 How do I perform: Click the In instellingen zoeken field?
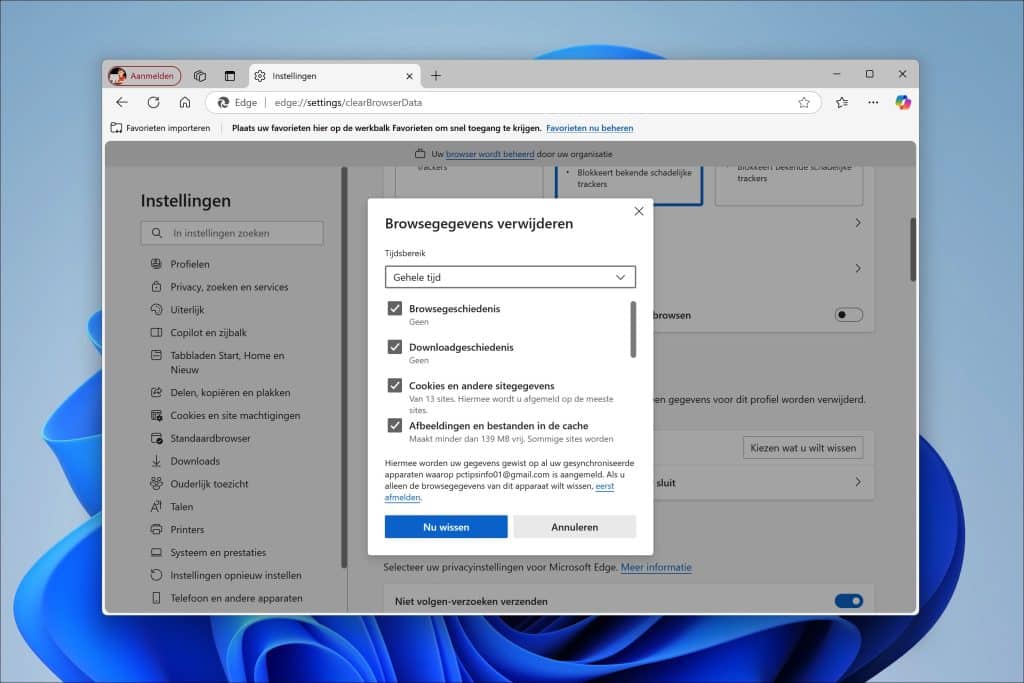point(232,233)
